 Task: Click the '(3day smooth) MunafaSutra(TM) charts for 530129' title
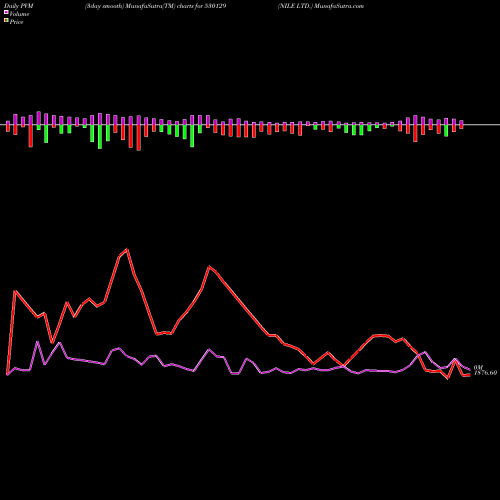coord(156,6)
